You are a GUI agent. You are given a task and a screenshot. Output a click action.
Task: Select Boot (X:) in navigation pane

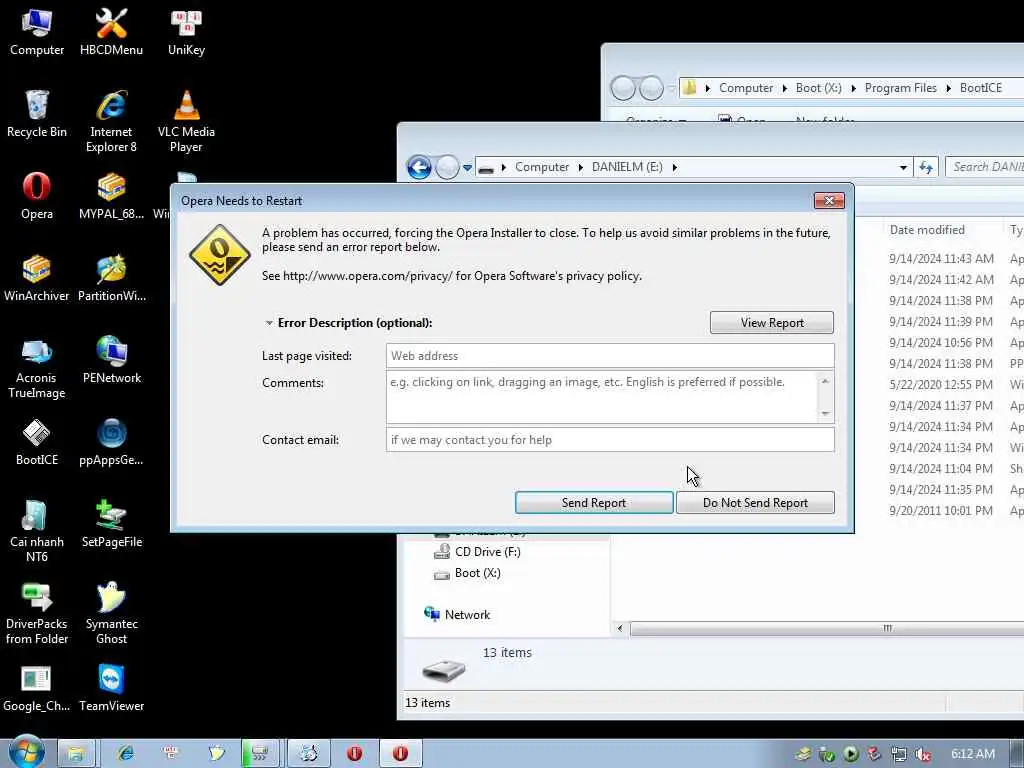click(x=468, y=573)
